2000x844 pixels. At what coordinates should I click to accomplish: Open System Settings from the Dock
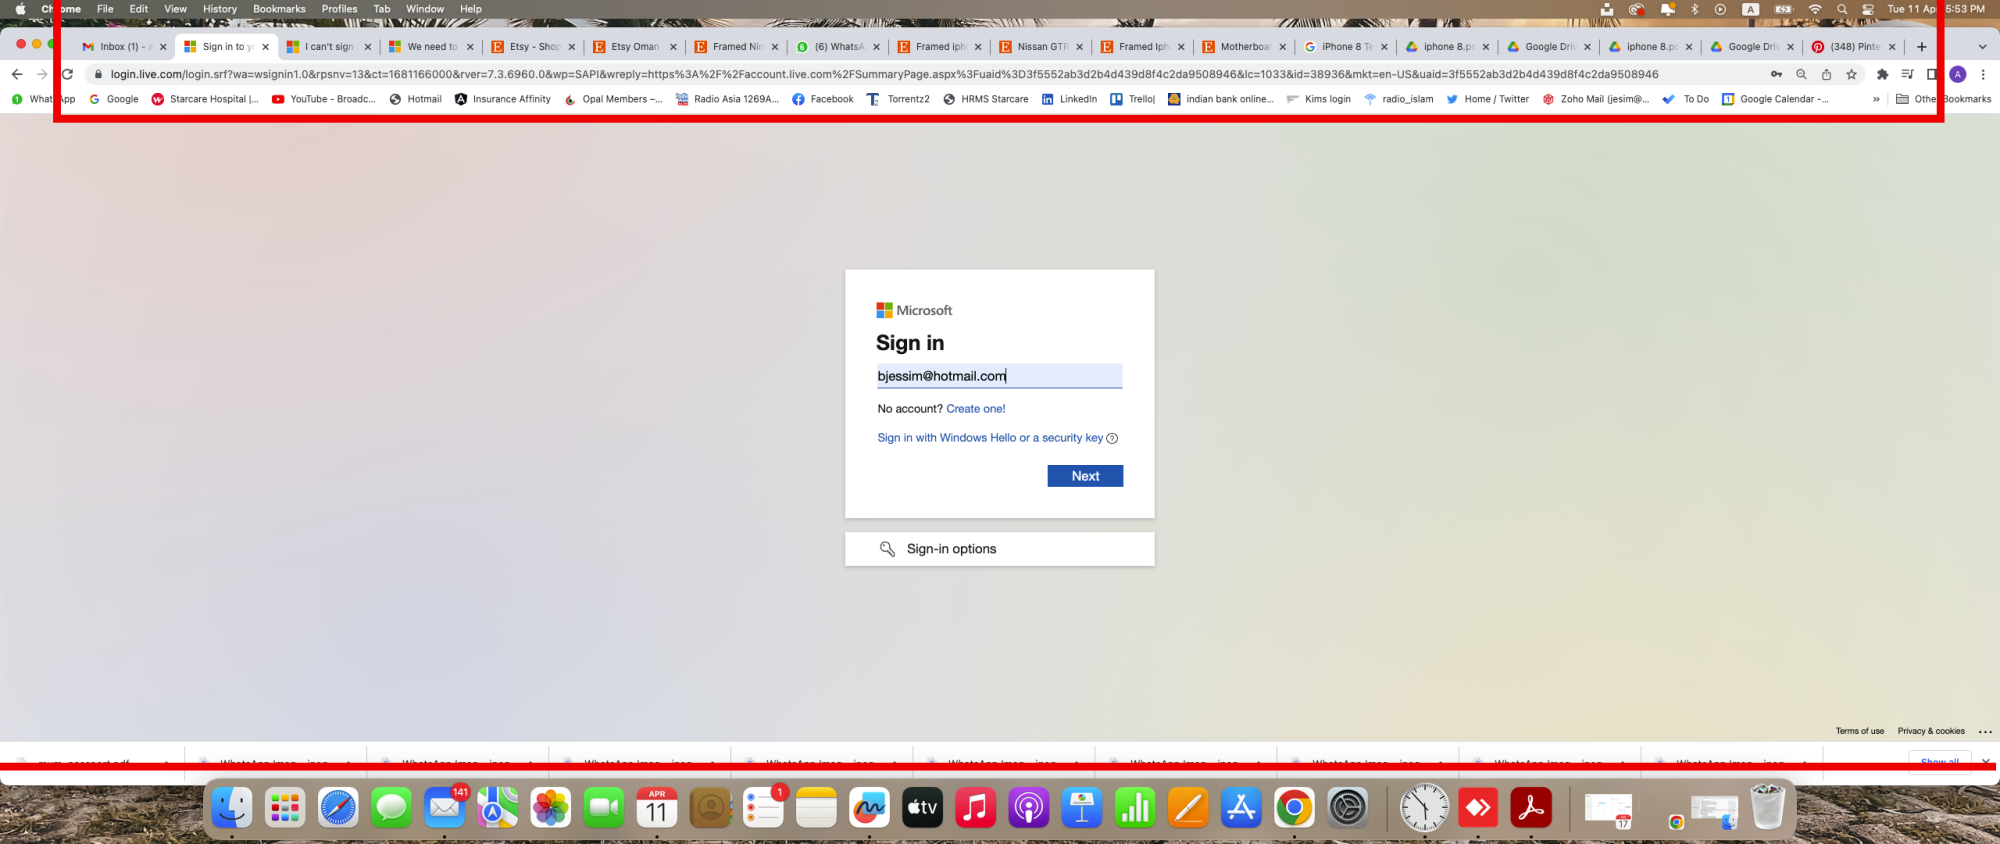1347,808
